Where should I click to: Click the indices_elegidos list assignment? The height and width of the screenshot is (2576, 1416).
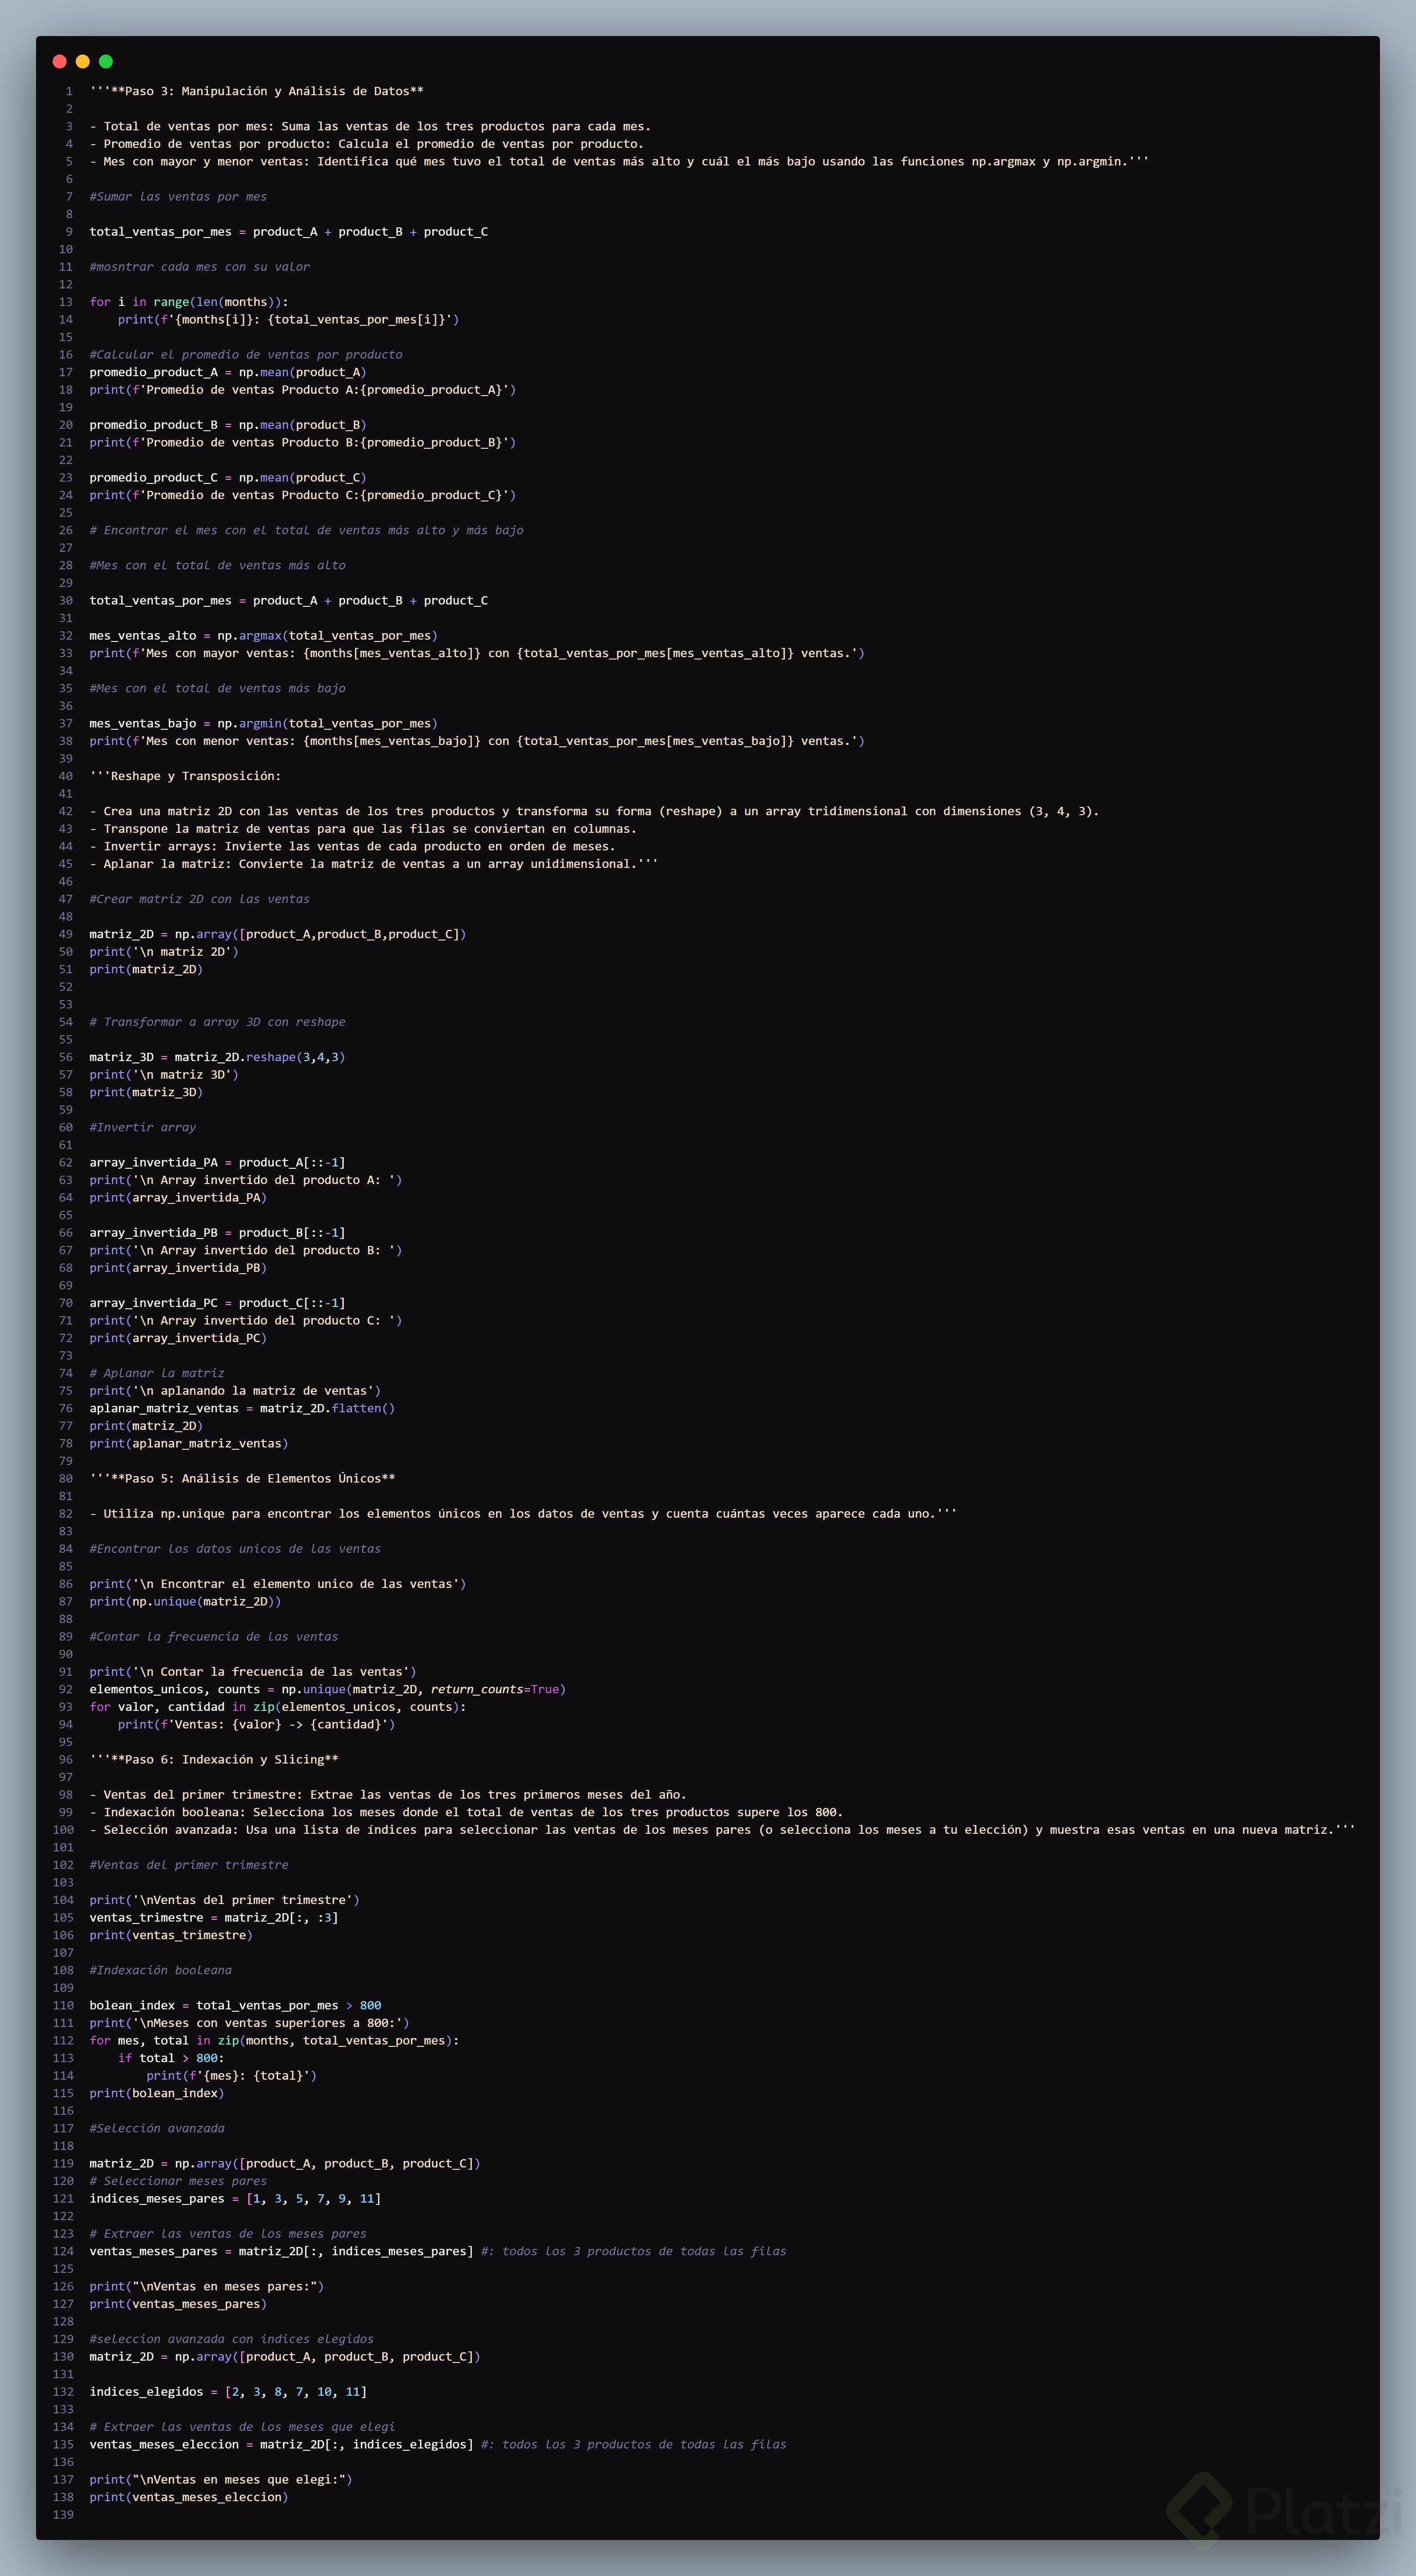click(228, 2391)
